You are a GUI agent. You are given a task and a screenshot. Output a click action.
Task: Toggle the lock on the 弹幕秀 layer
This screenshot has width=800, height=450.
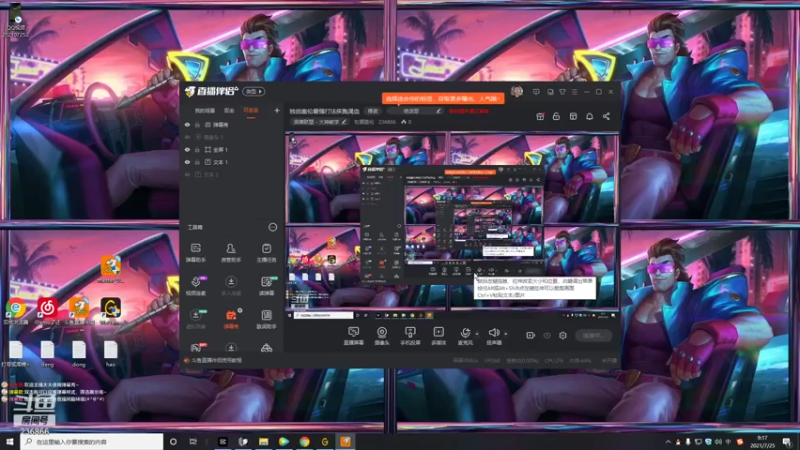197,124
